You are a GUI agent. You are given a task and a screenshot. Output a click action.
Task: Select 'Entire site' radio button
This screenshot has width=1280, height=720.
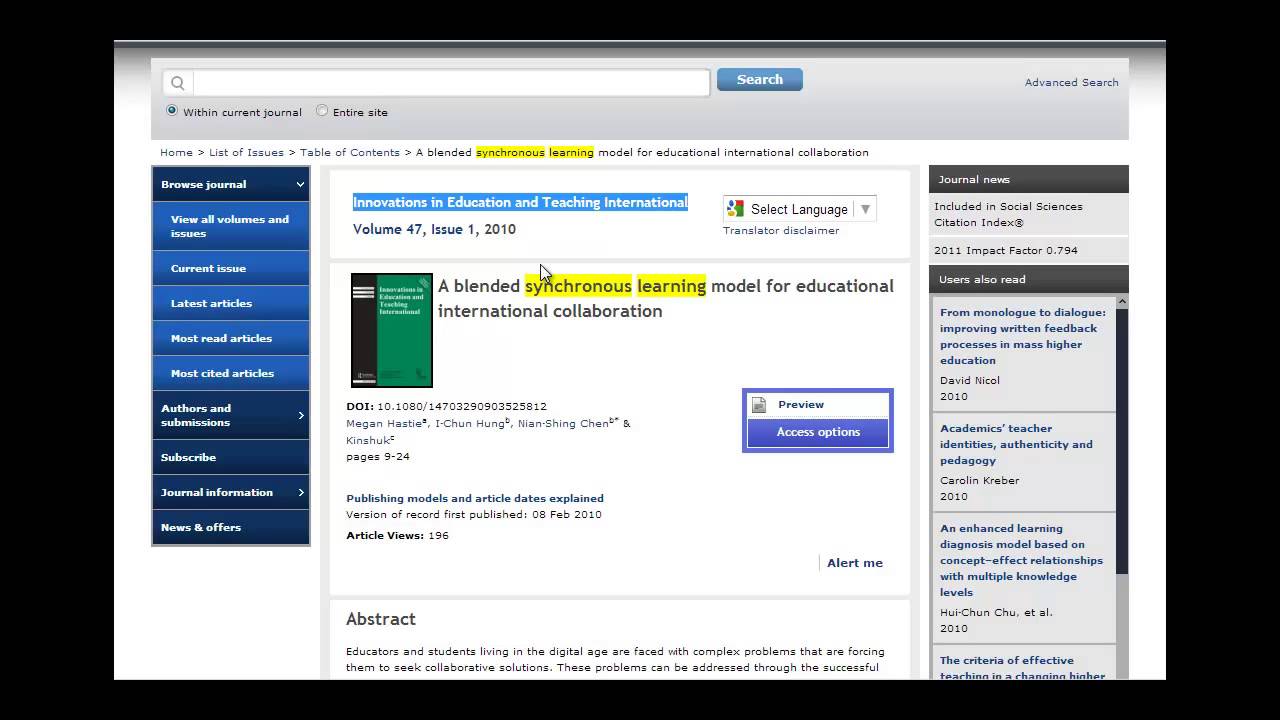pyautogui.click(x=322, y=111)
